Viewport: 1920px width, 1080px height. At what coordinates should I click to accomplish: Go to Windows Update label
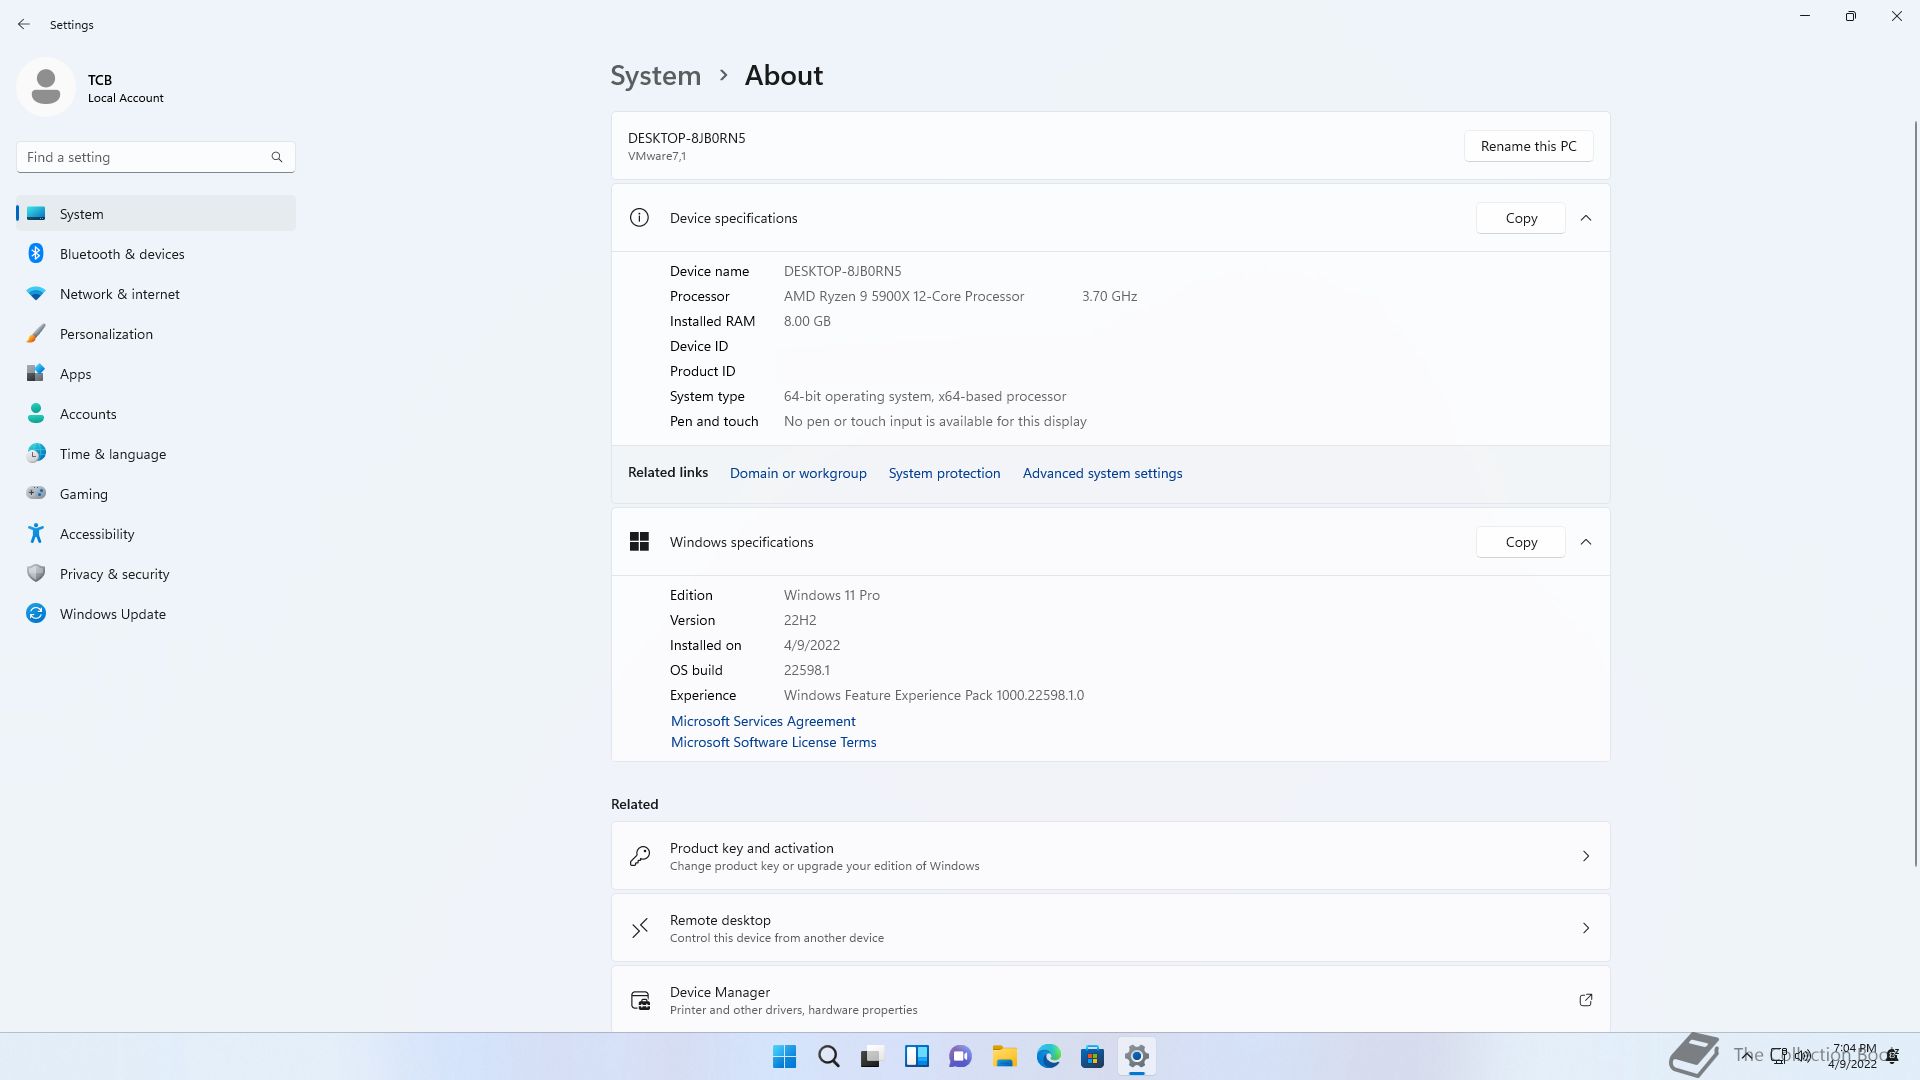[113, 614]
